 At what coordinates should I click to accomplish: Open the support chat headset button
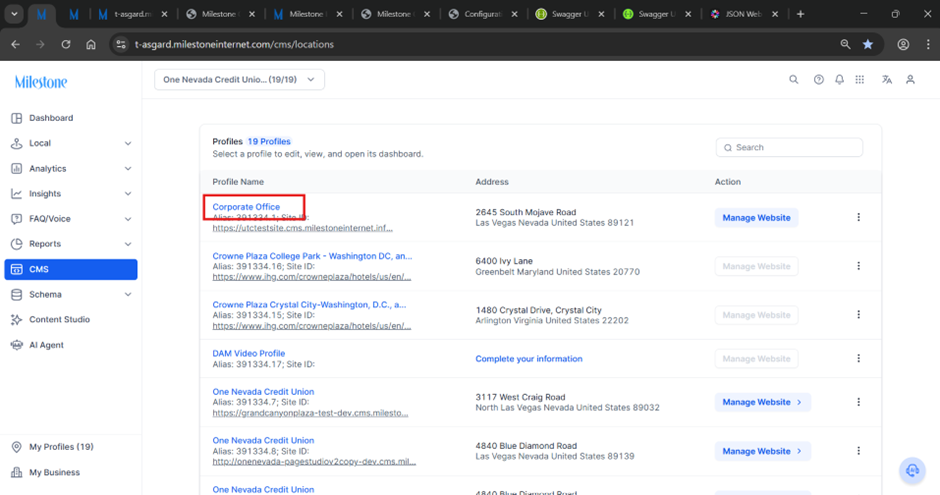912,470
